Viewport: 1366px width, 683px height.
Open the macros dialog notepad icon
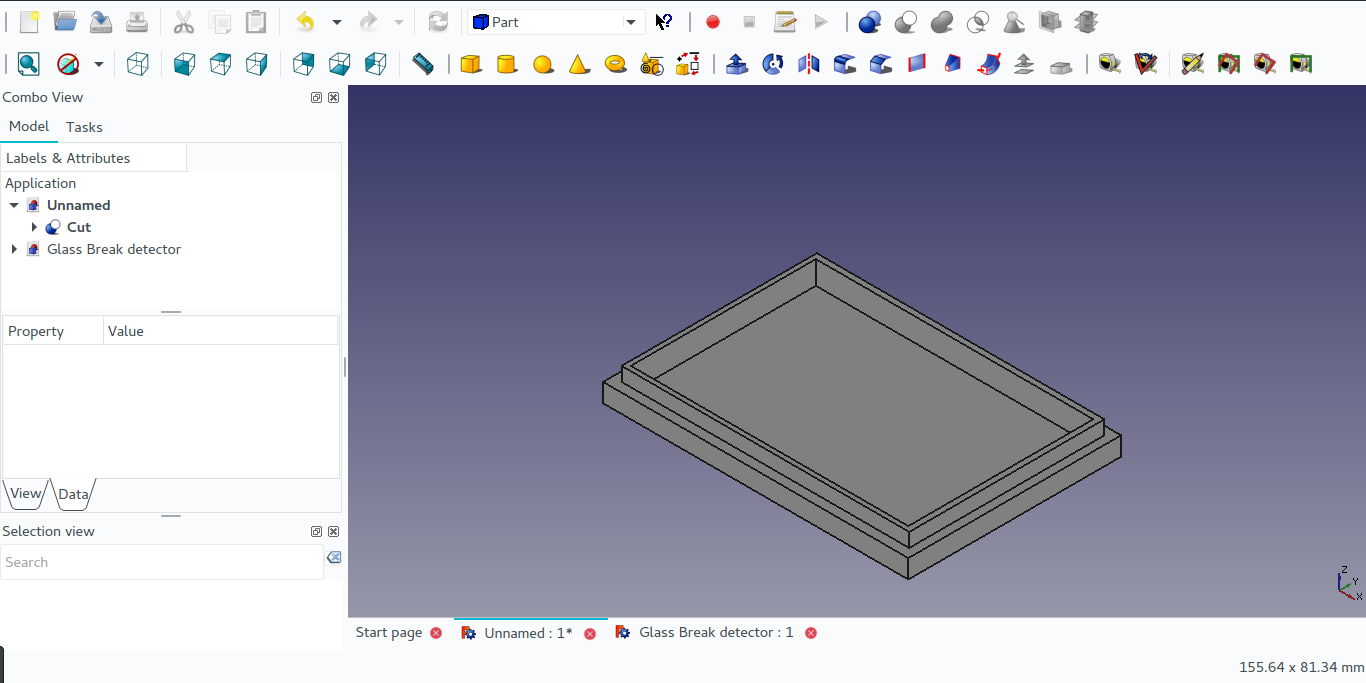coord(785,22)
